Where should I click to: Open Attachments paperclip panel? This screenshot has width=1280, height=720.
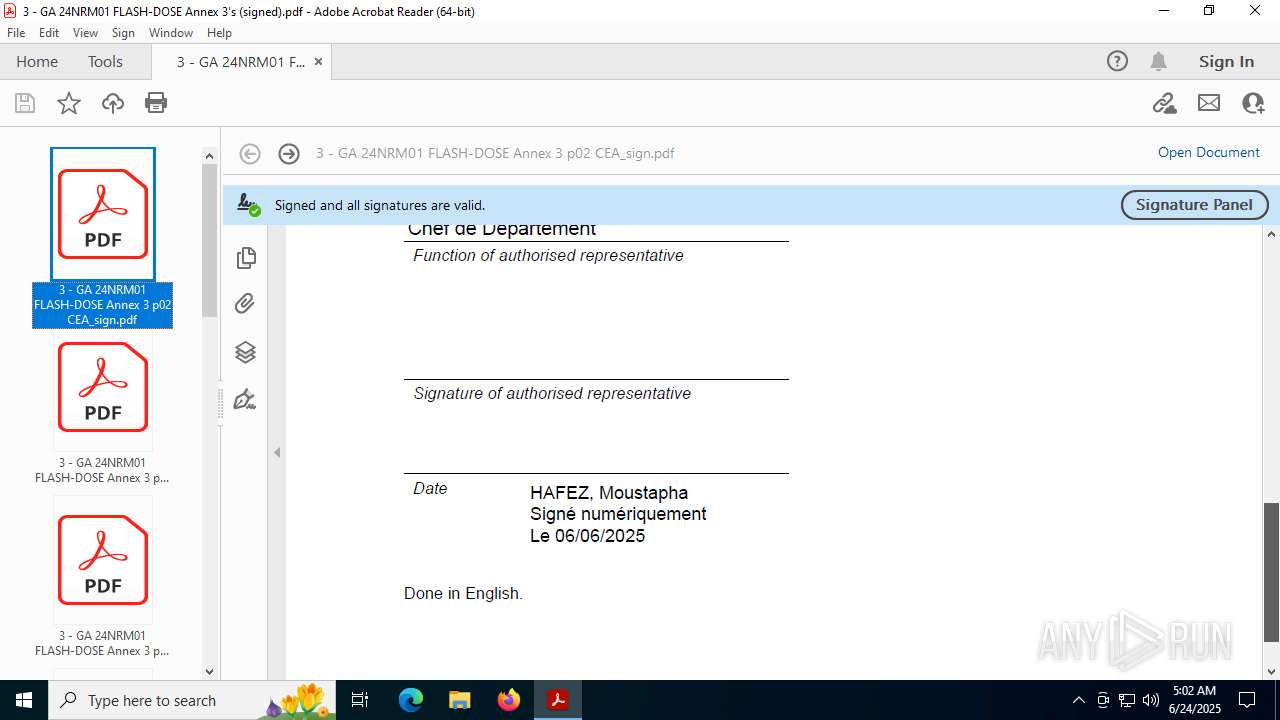click(245, 304)
